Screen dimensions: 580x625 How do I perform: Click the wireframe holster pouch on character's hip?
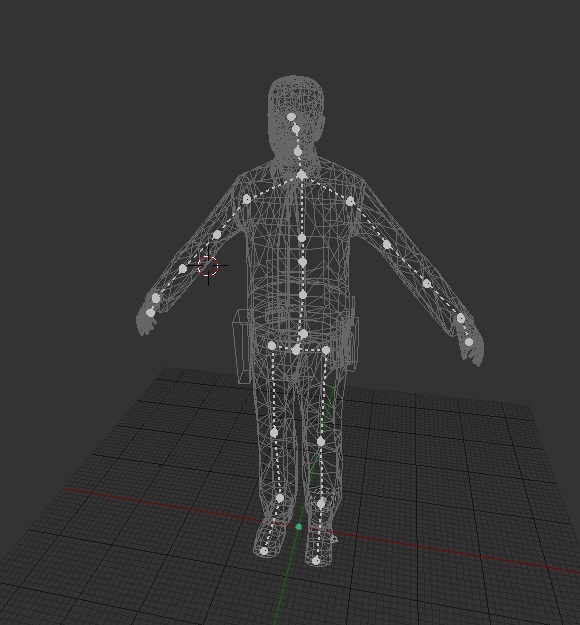[x=242, y=346]
